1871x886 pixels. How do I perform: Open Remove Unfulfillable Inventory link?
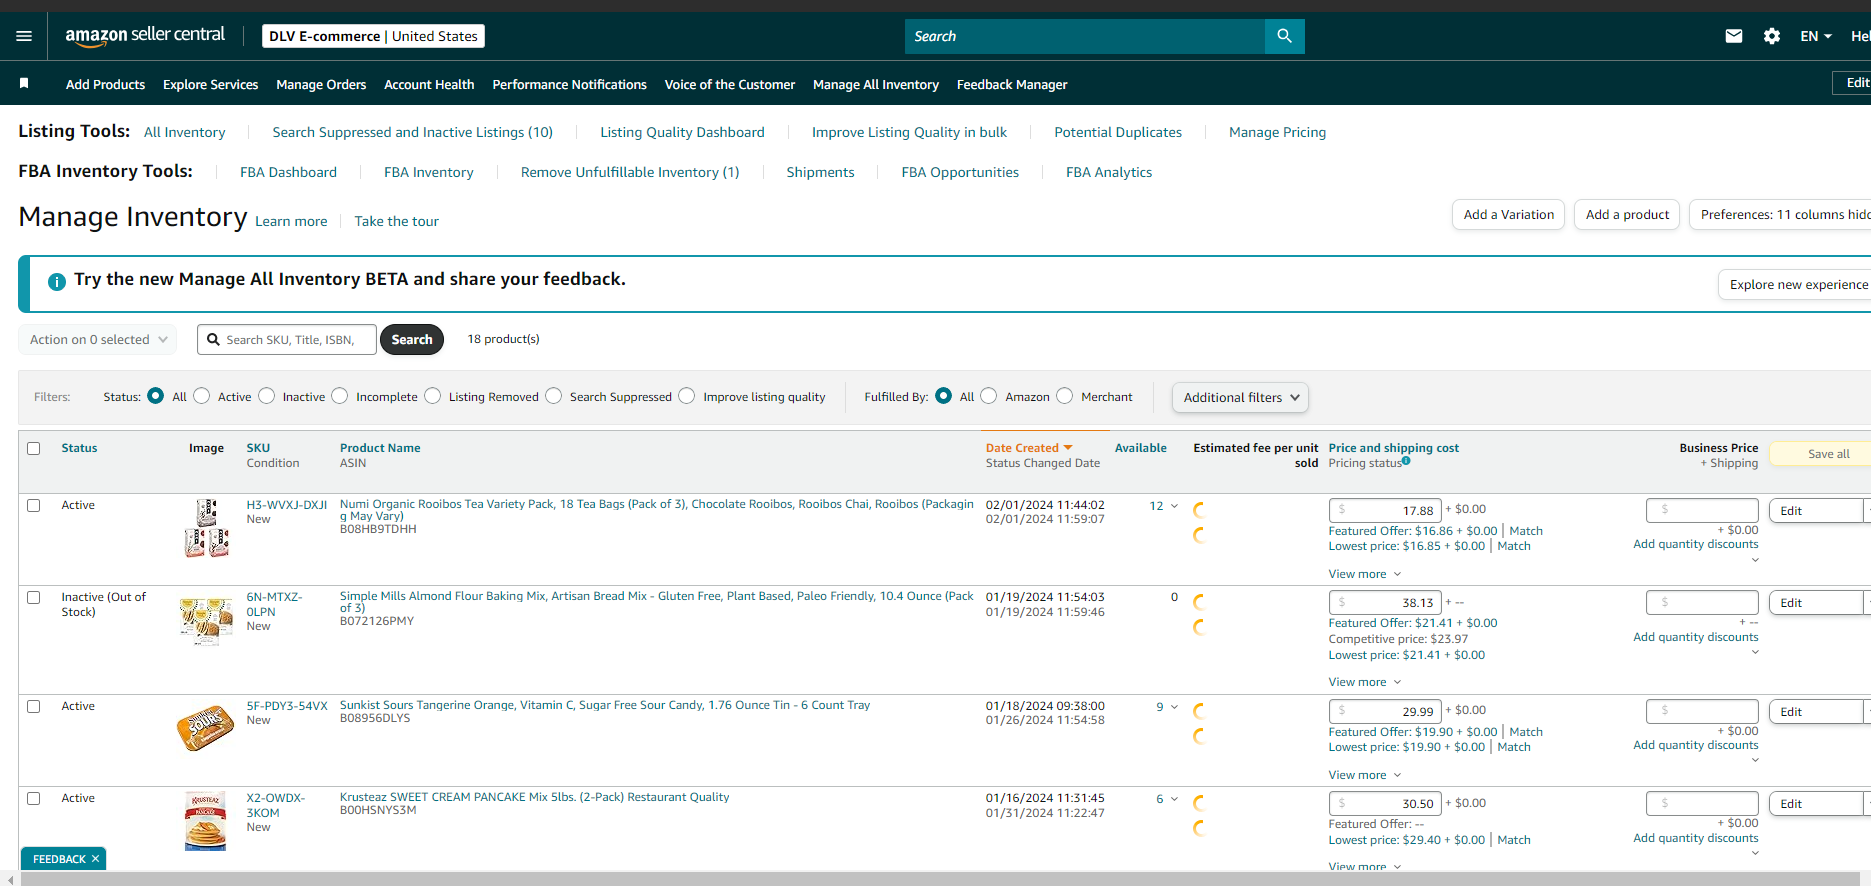click(x=630, y=172)
